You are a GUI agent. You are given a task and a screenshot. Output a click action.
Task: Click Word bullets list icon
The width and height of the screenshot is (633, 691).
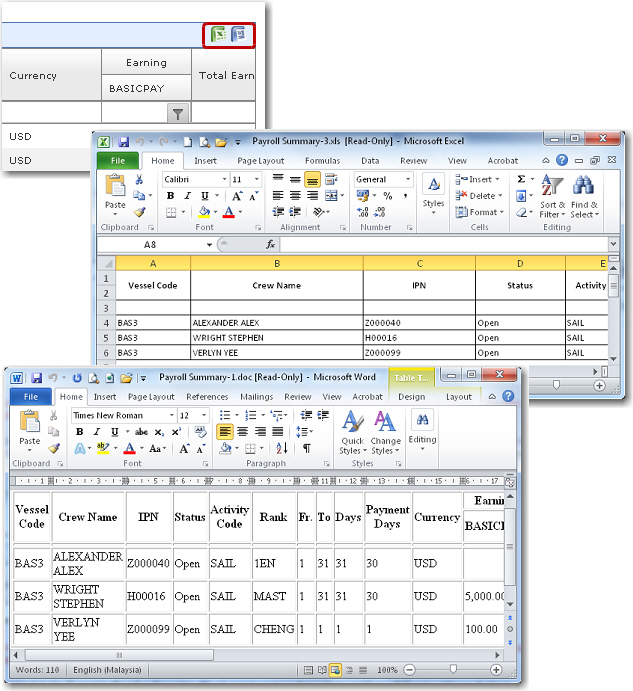tap(225, 415)
